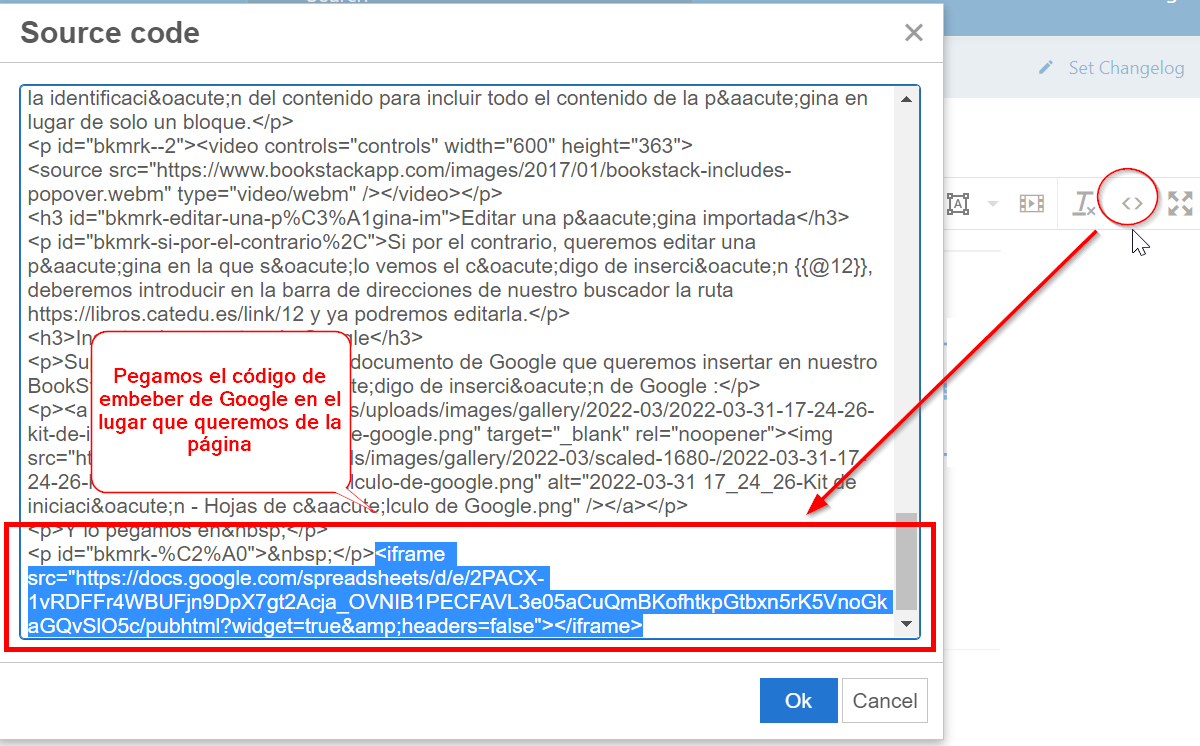The image size is (1200, 746).
Task: Confirm the source code with Ok
Action: coord(798,701)
